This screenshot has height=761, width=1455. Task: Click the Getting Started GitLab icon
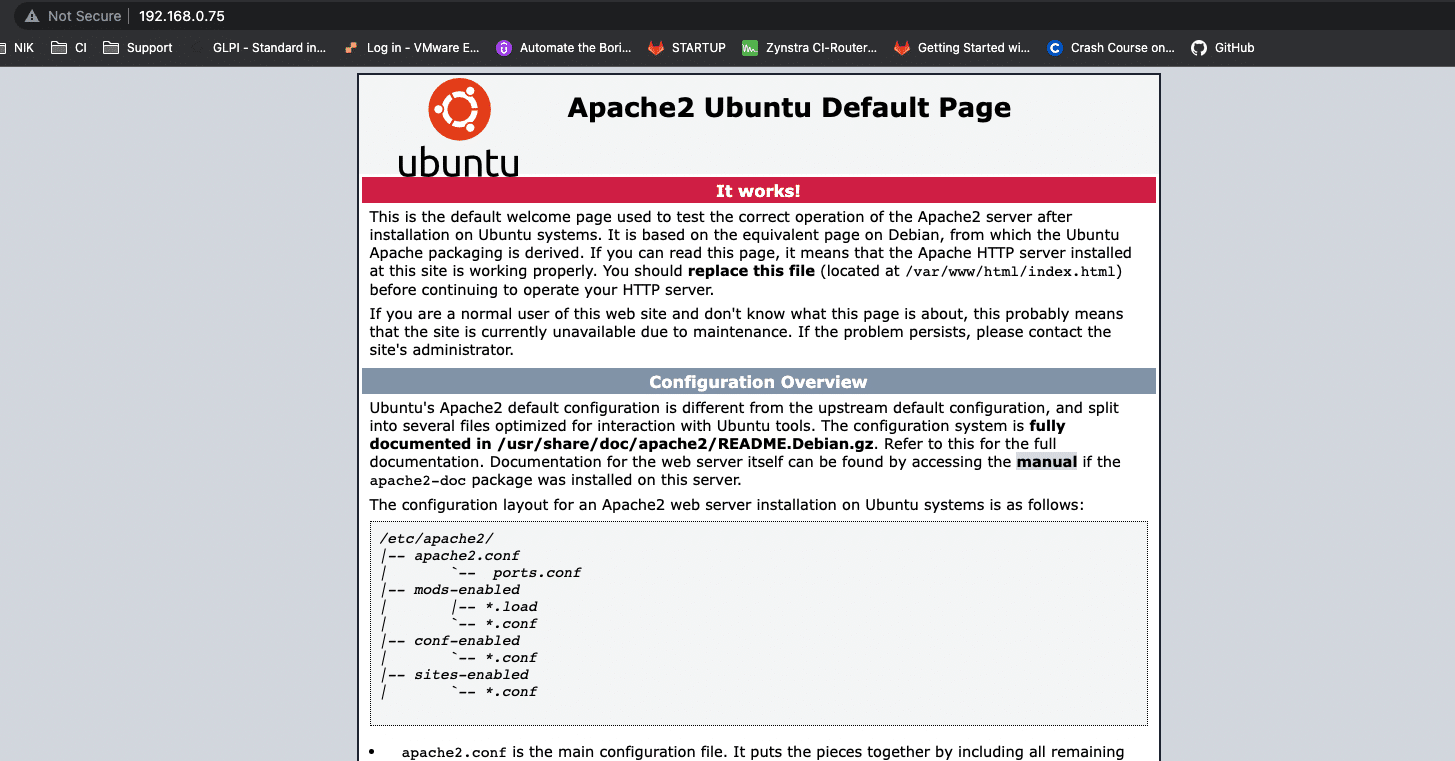click(x=901, y=47)
